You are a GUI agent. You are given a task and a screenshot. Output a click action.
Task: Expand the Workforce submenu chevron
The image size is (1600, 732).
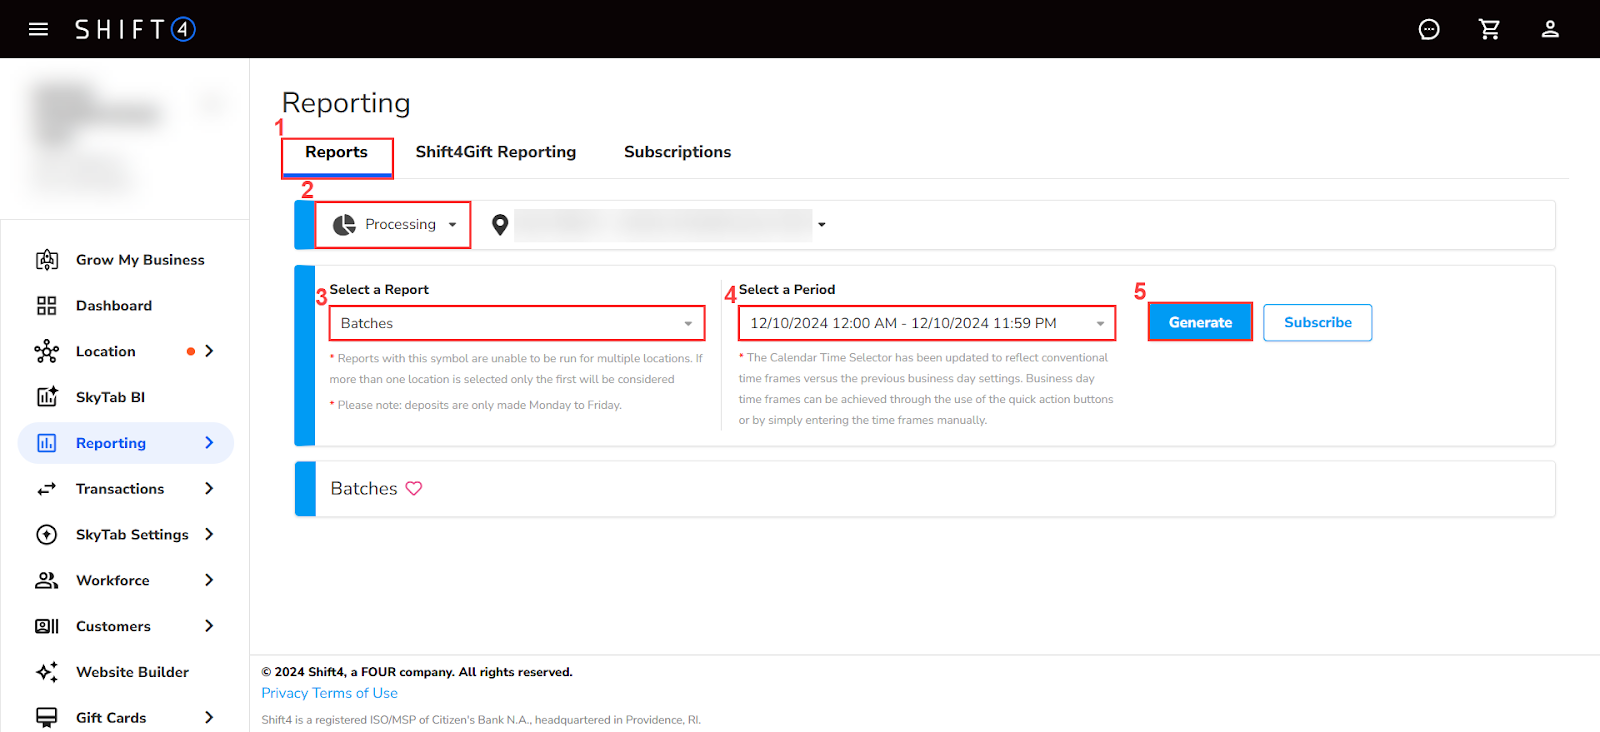pos(209,580)
